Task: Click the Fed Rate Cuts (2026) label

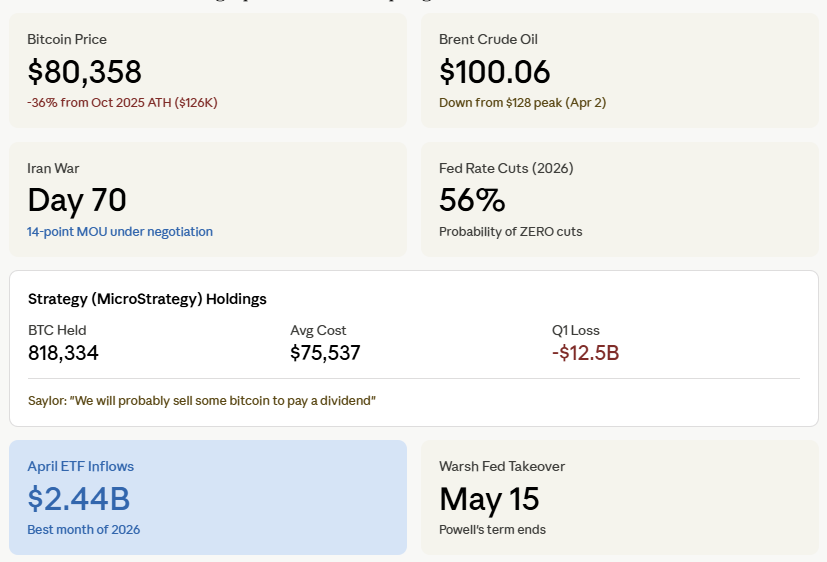Action: (x=506, y=168)
